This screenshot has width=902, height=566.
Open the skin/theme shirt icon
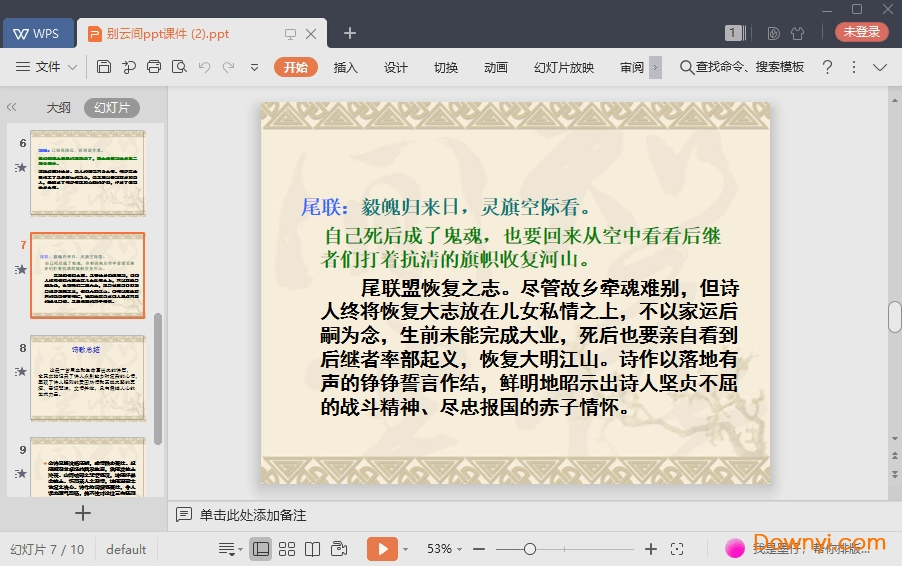point(797,33)
